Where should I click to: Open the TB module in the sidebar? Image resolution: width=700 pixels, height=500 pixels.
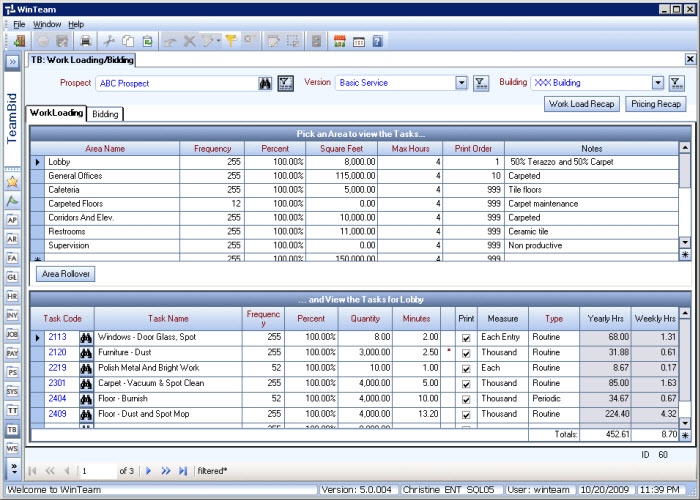12,429
